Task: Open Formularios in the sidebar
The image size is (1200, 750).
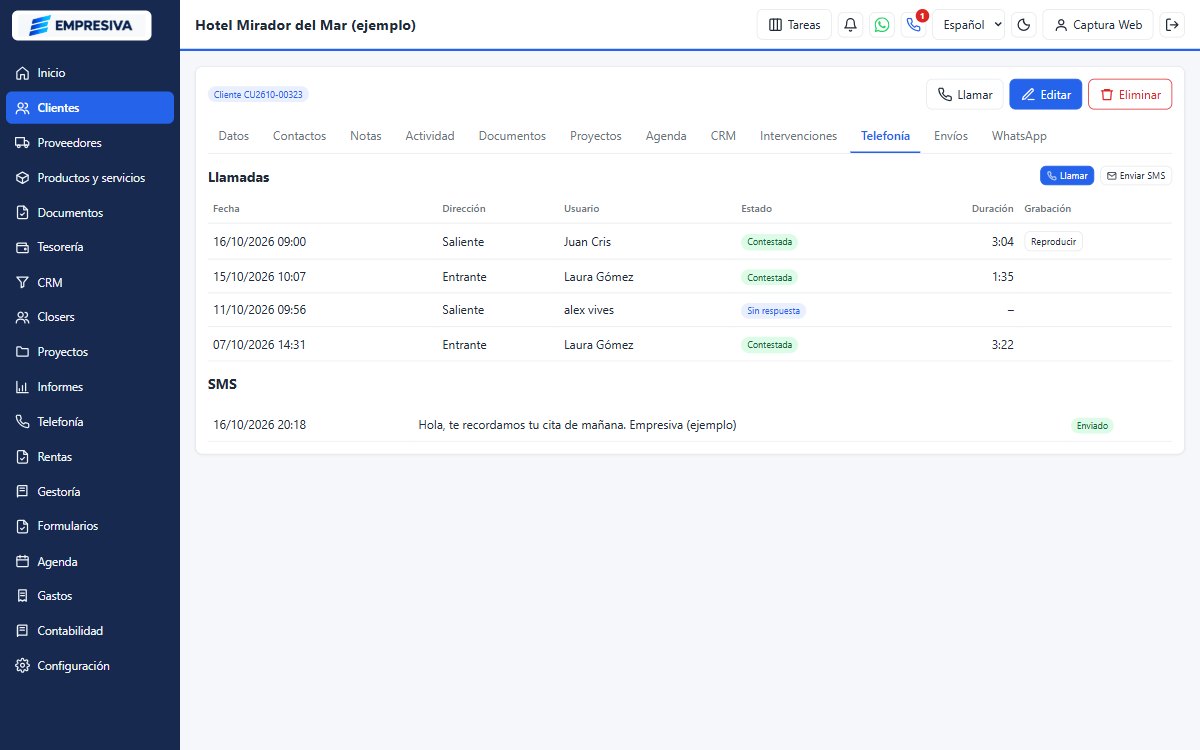Action: click(x=90, y=526)
